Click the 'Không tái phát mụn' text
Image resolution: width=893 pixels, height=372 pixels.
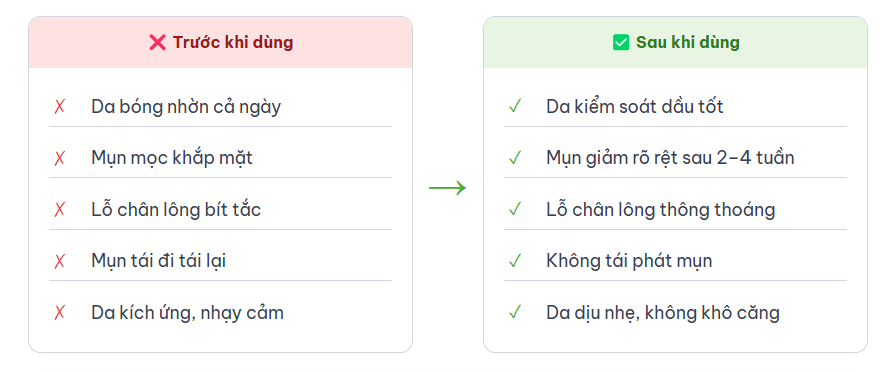pos(629,261)
